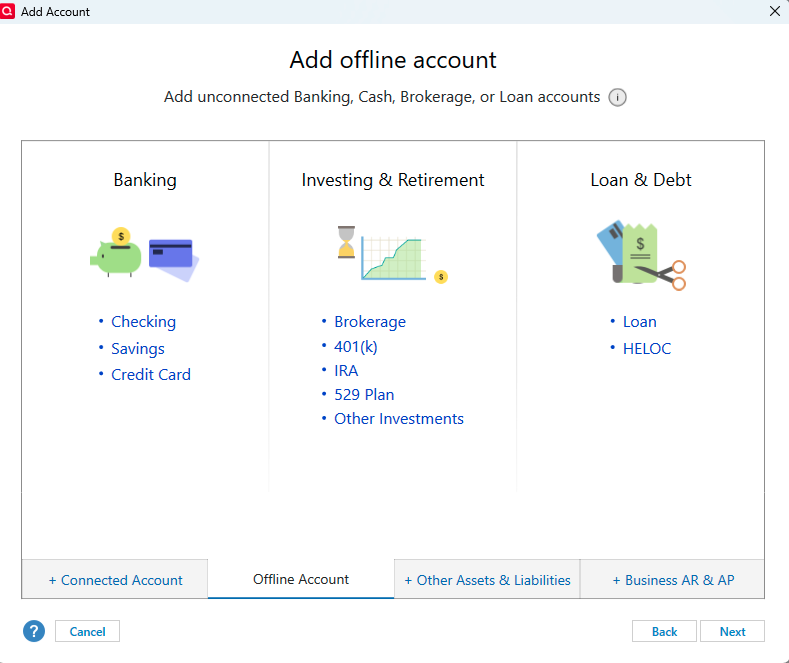Switch to the Connected Account tab
Screen dimensions: 789x663
(115, 579)
